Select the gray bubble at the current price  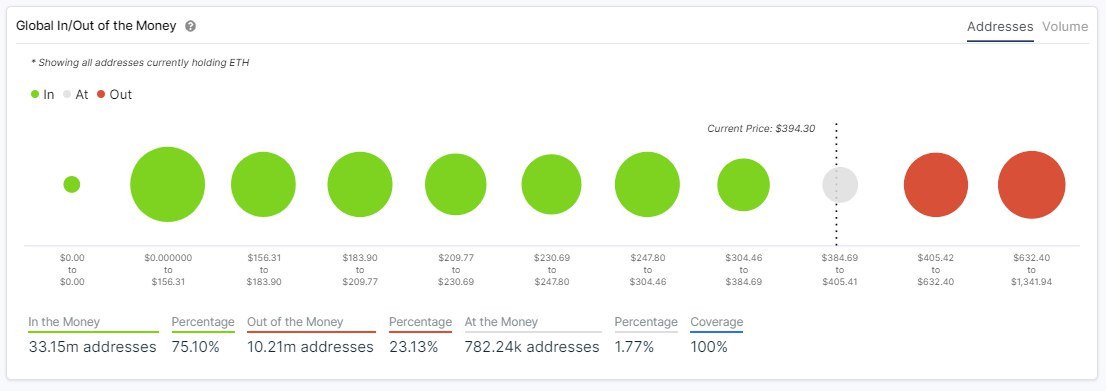840,185
